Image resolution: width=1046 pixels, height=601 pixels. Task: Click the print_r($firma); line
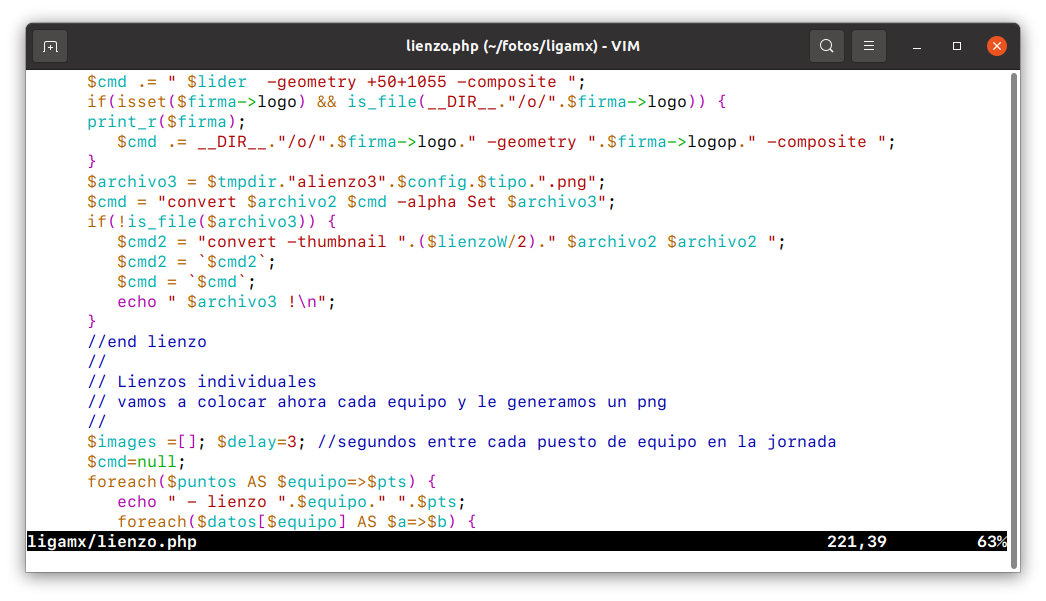[x=166, y=122]
